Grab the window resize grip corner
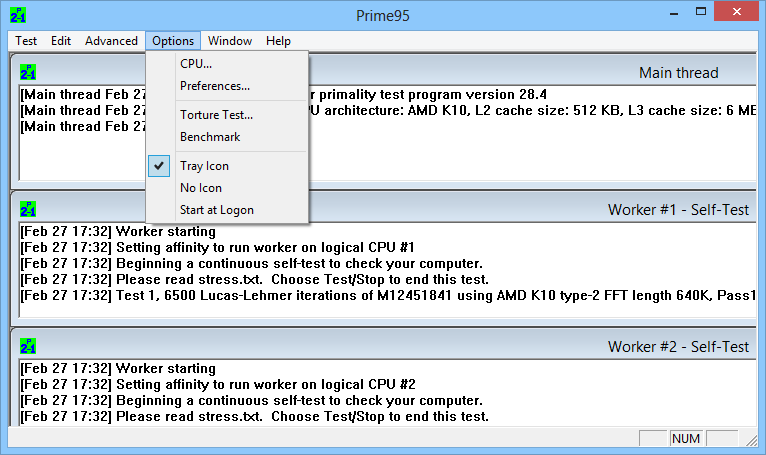766x455 pixels. 751,440
